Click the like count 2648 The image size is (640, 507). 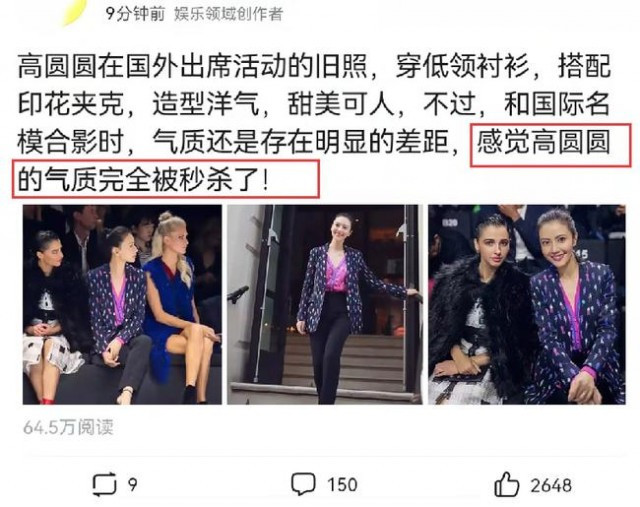[551, 485]
